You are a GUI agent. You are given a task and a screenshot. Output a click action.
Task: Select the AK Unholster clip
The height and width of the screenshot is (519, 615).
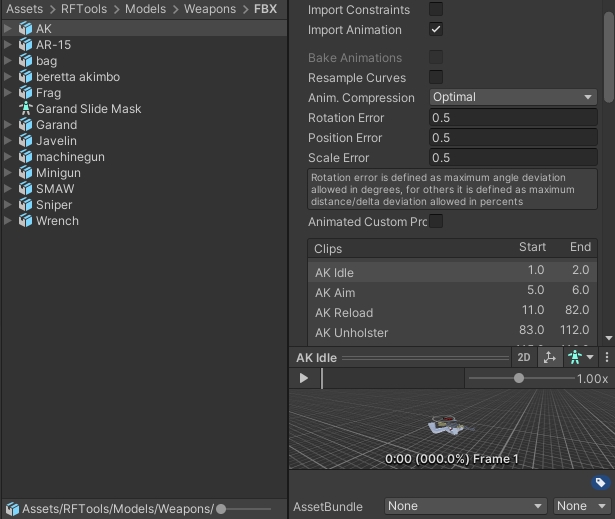(x=453, y=332)
